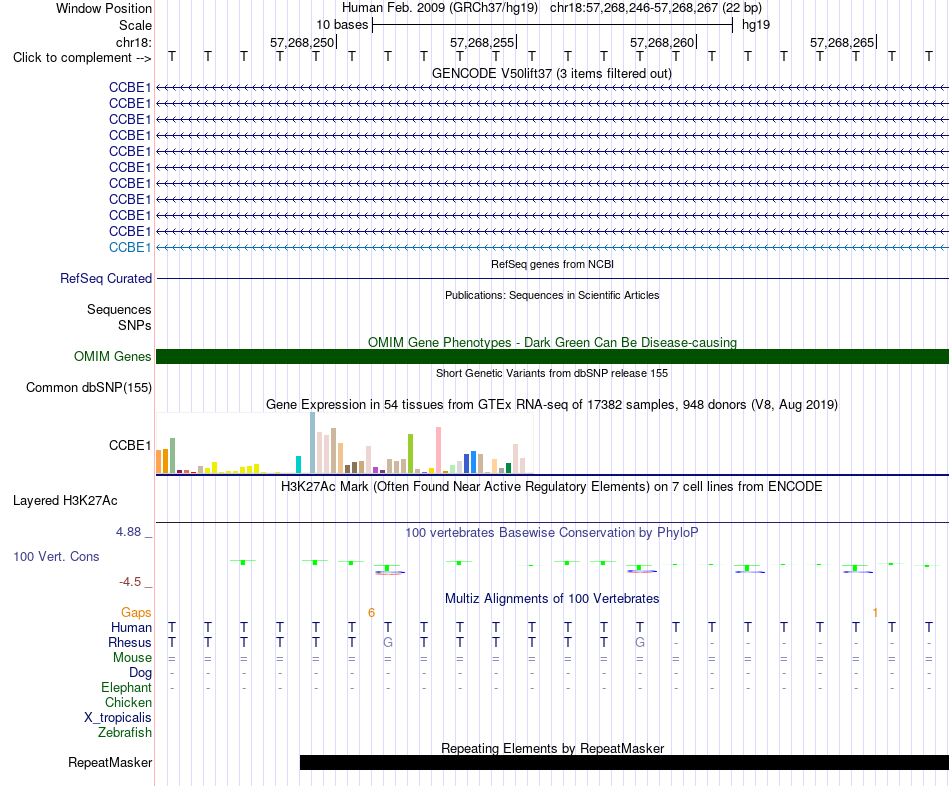Click the Sequences track label
The height and width of the screenshot is (786, 950).
click(119, 310)
